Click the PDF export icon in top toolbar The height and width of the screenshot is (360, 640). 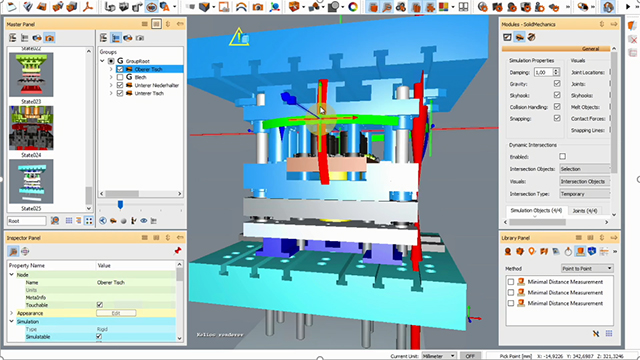pyautogui.click(x=87, y=7)
